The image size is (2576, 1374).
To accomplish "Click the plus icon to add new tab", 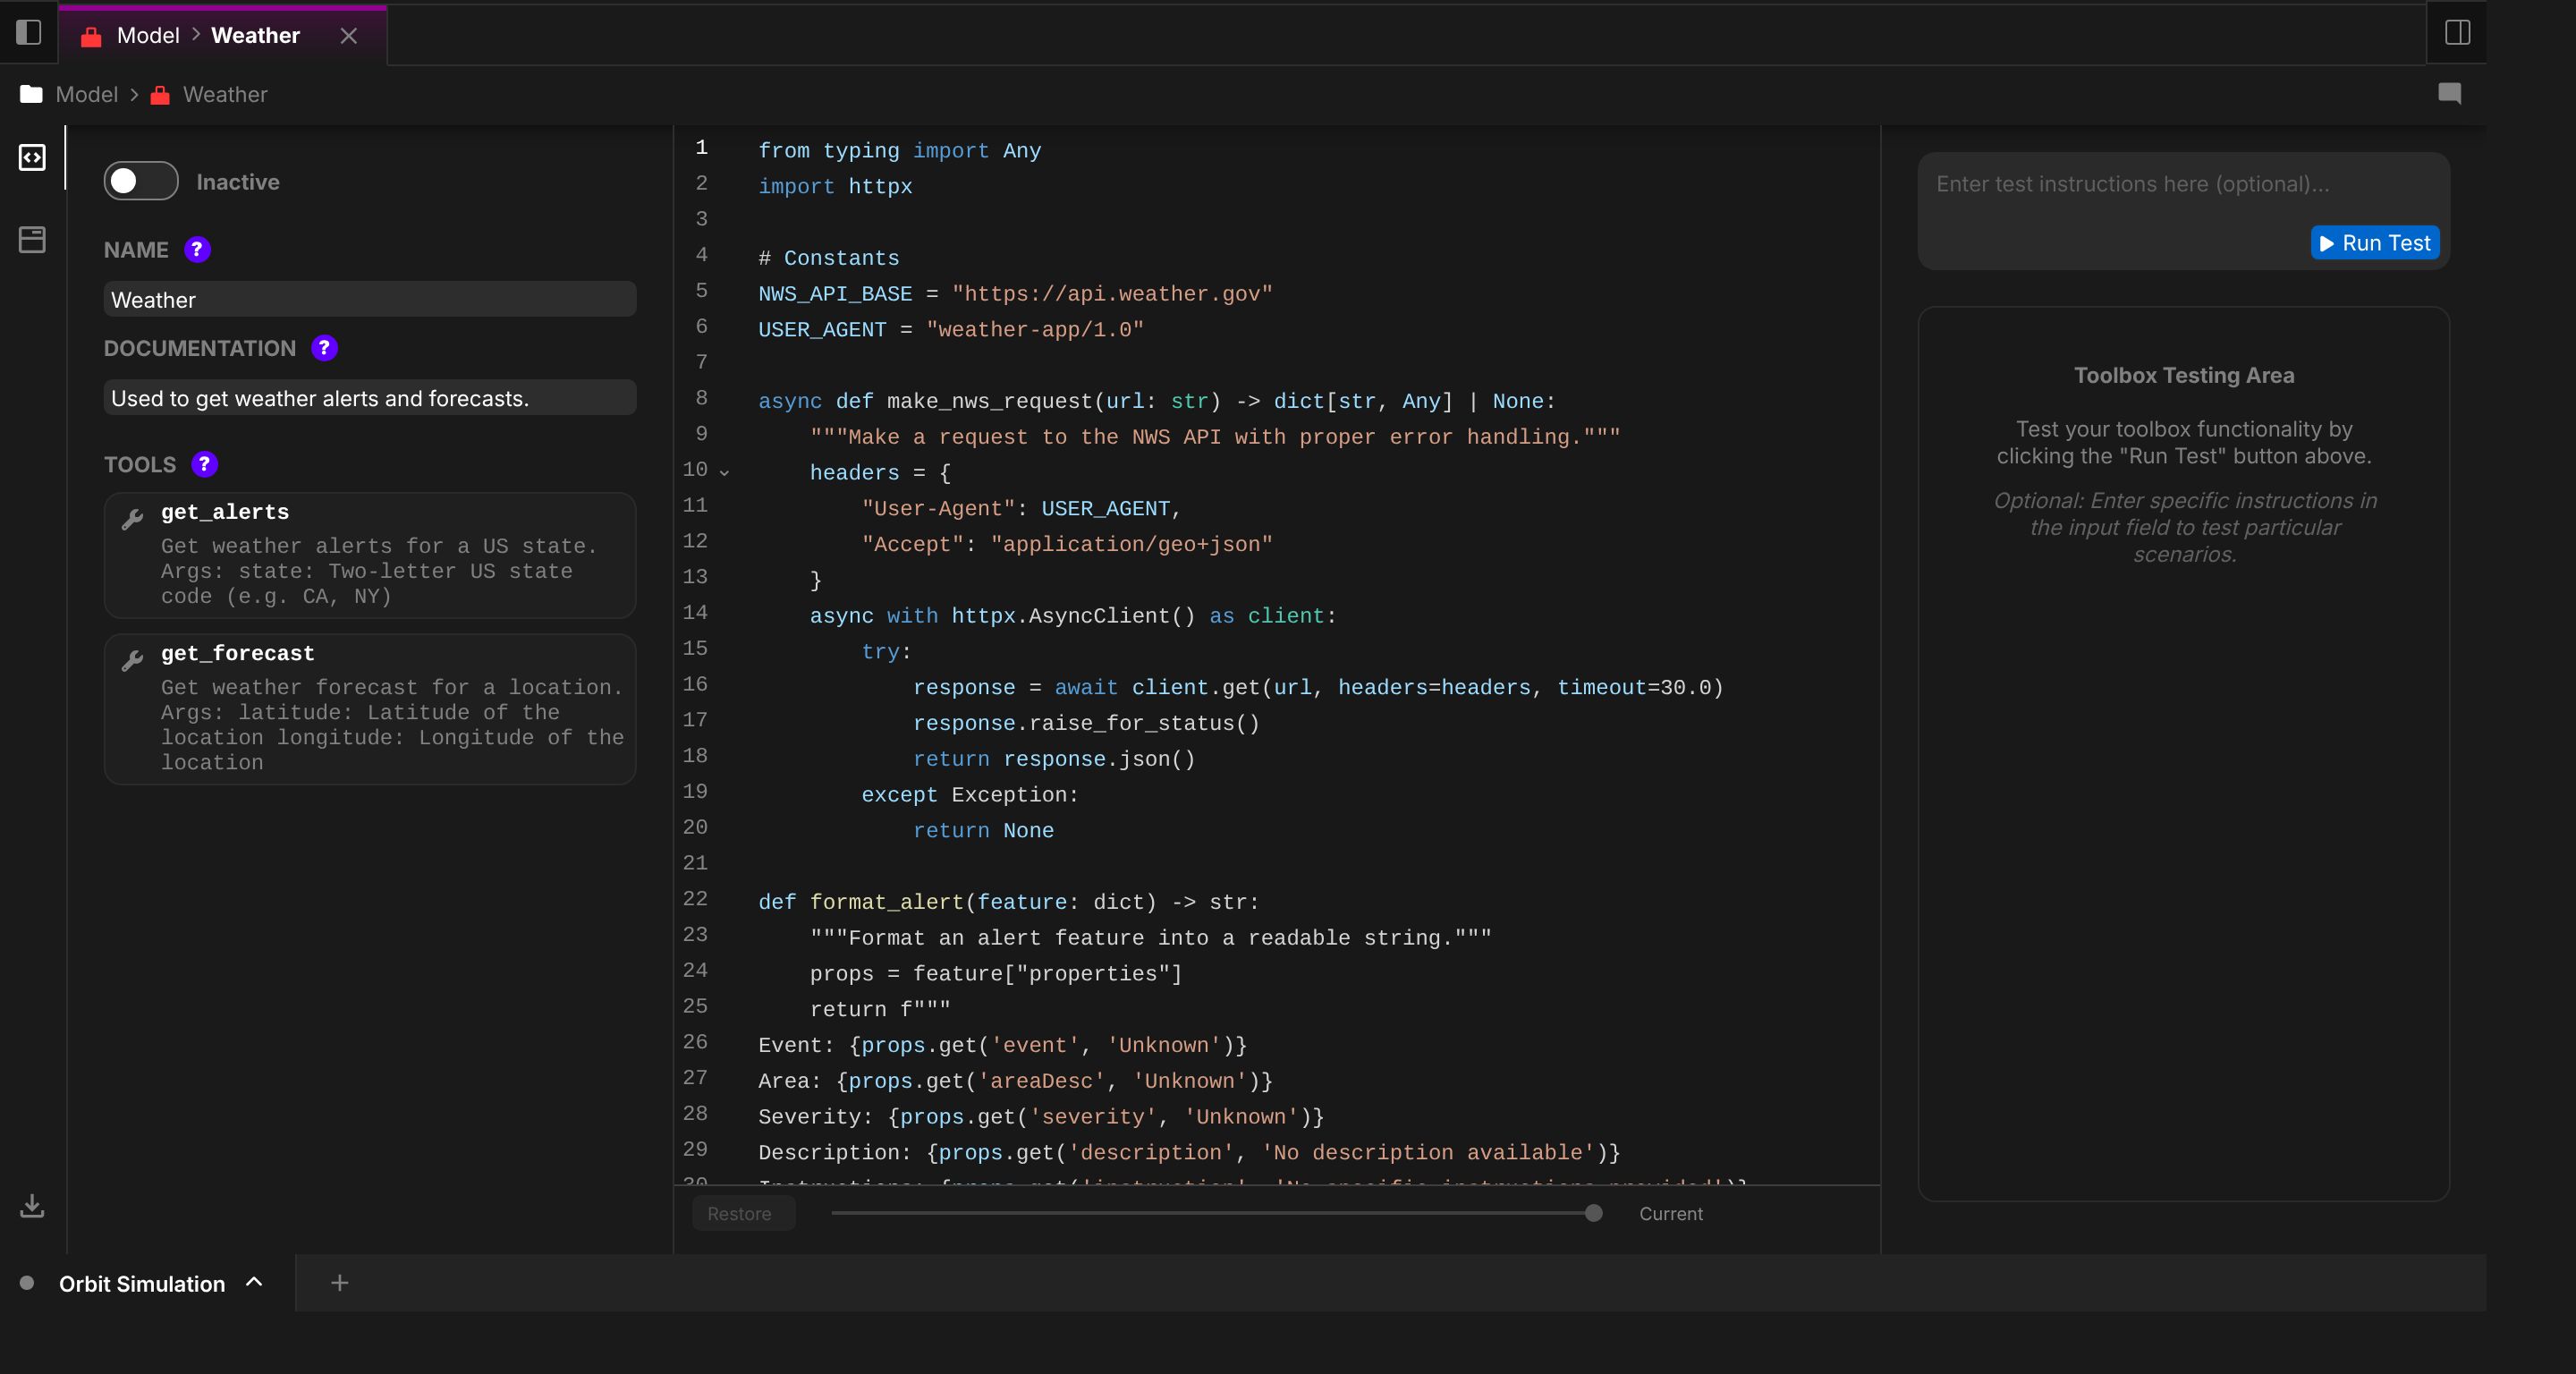I will coord(340,1283).
